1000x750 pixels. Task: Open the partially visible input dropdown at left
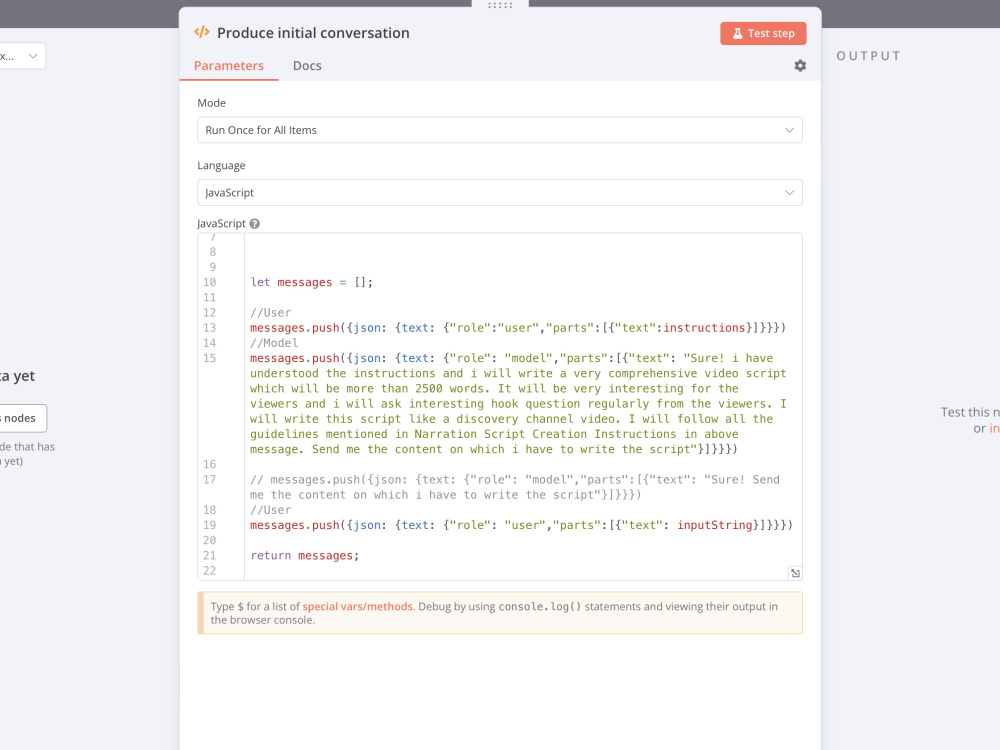(x=21, y=56)
